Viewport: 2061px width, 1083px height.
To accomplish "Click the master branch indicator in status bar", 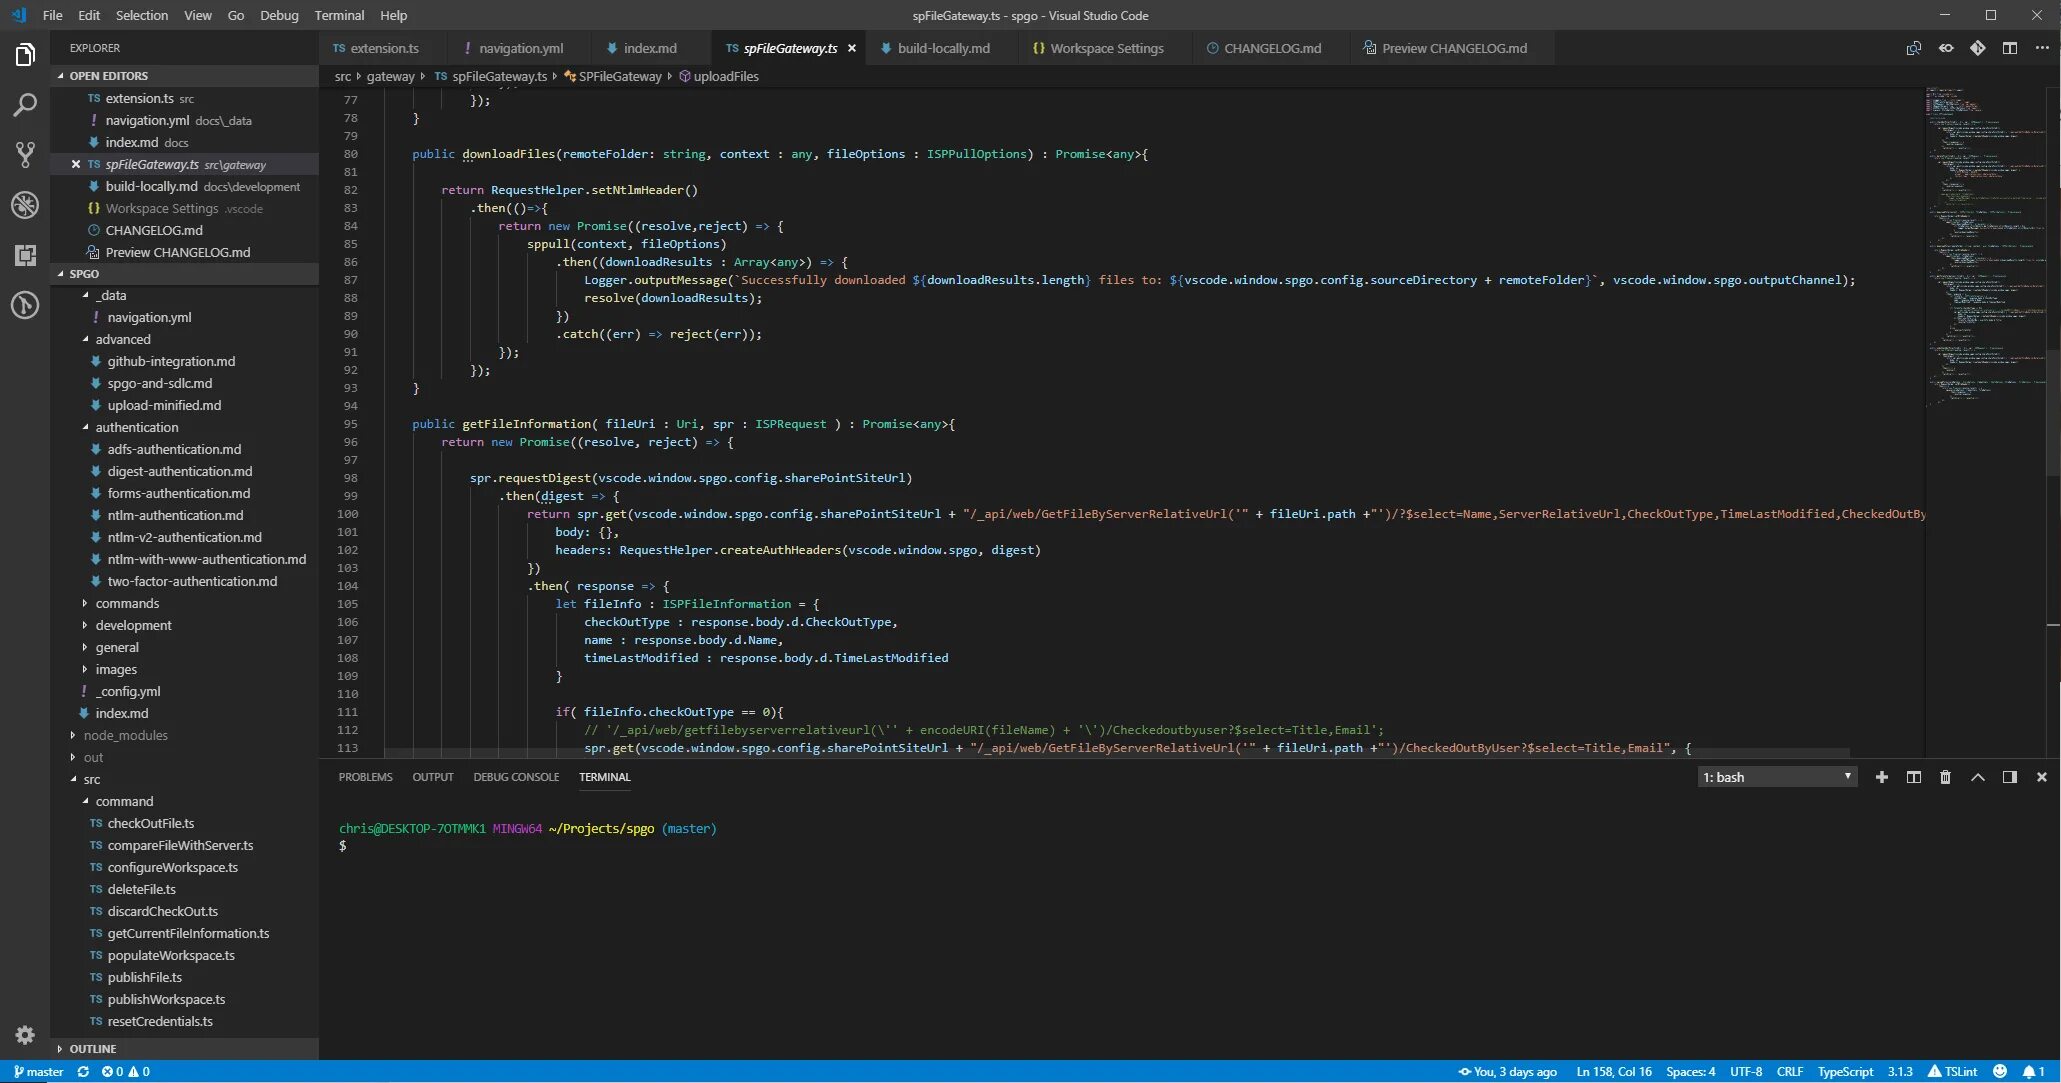I will [38, 1072].
